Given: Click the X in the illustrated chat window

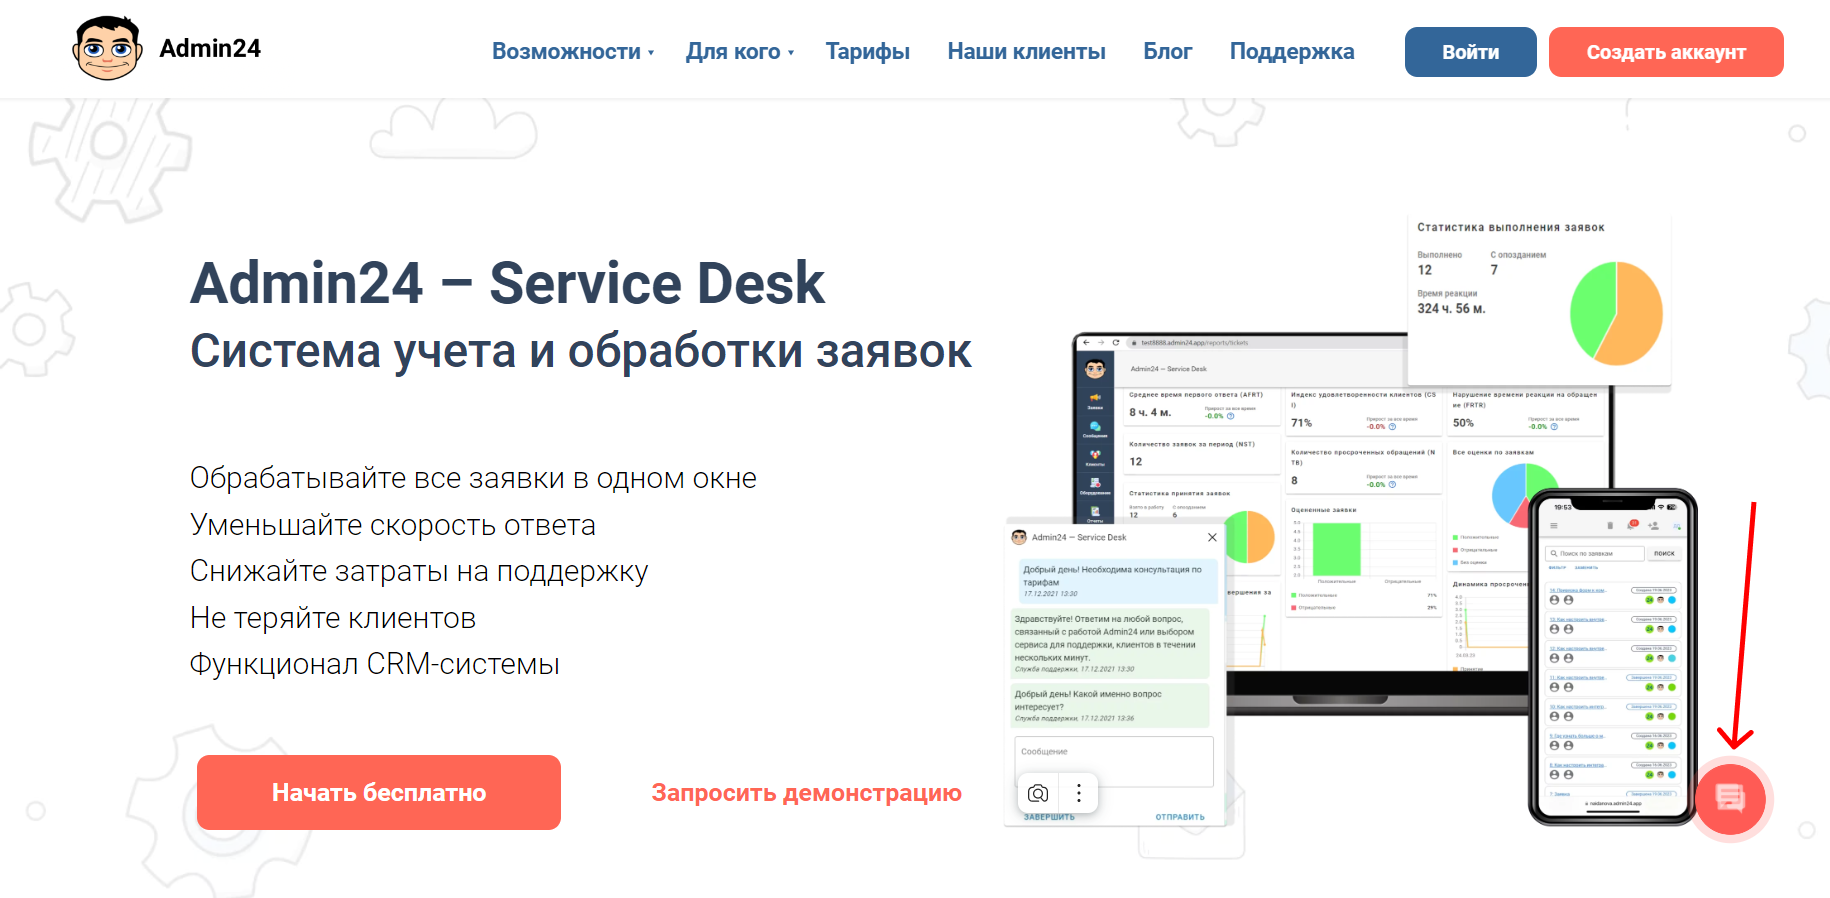Looking at the screenshot, I should pos(1212,537).
